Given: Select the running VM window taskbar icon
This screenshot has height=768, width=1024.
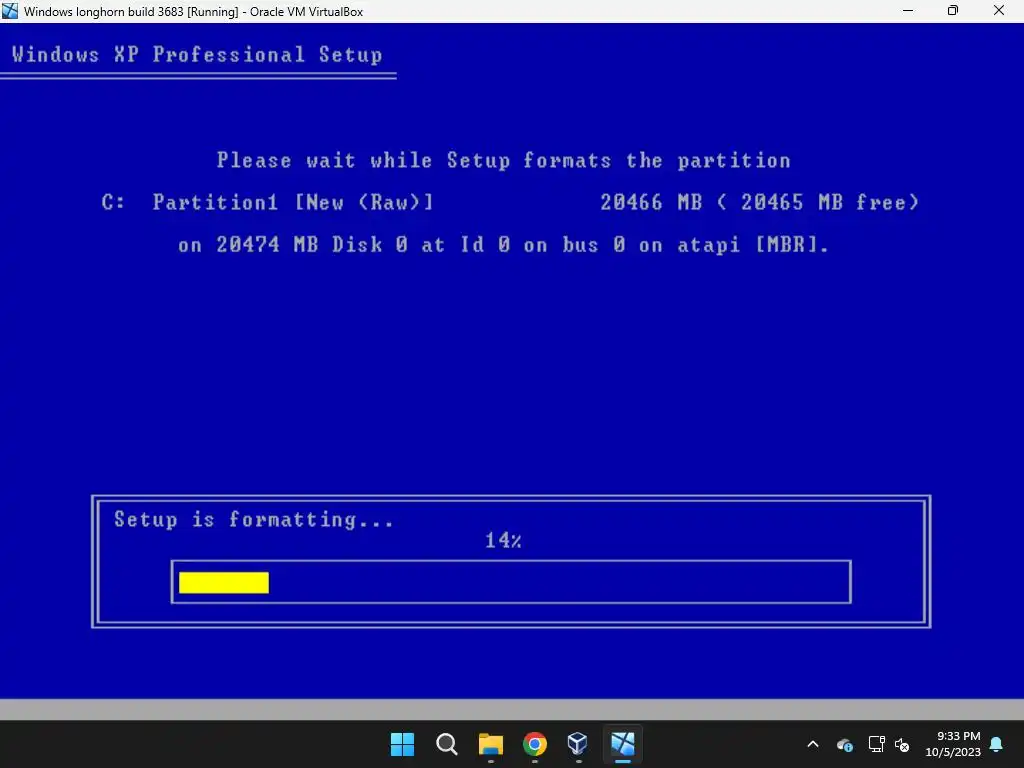Looking at the screenshot, I should 622,744.
